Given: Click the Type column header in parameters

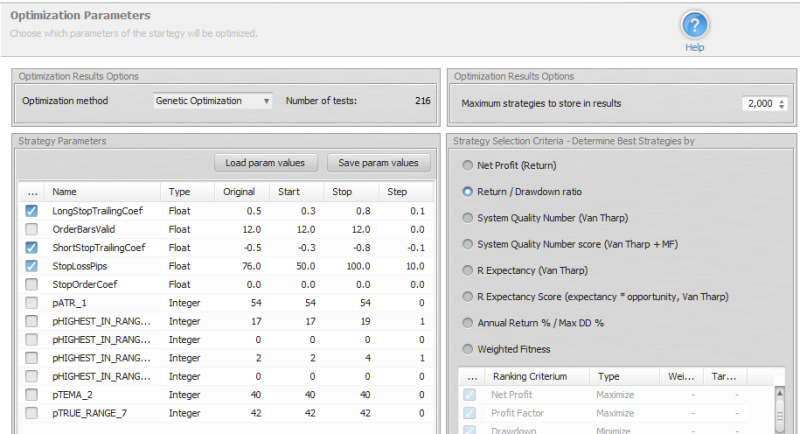Looking at the screenshot, I should (x=187, y=192).
